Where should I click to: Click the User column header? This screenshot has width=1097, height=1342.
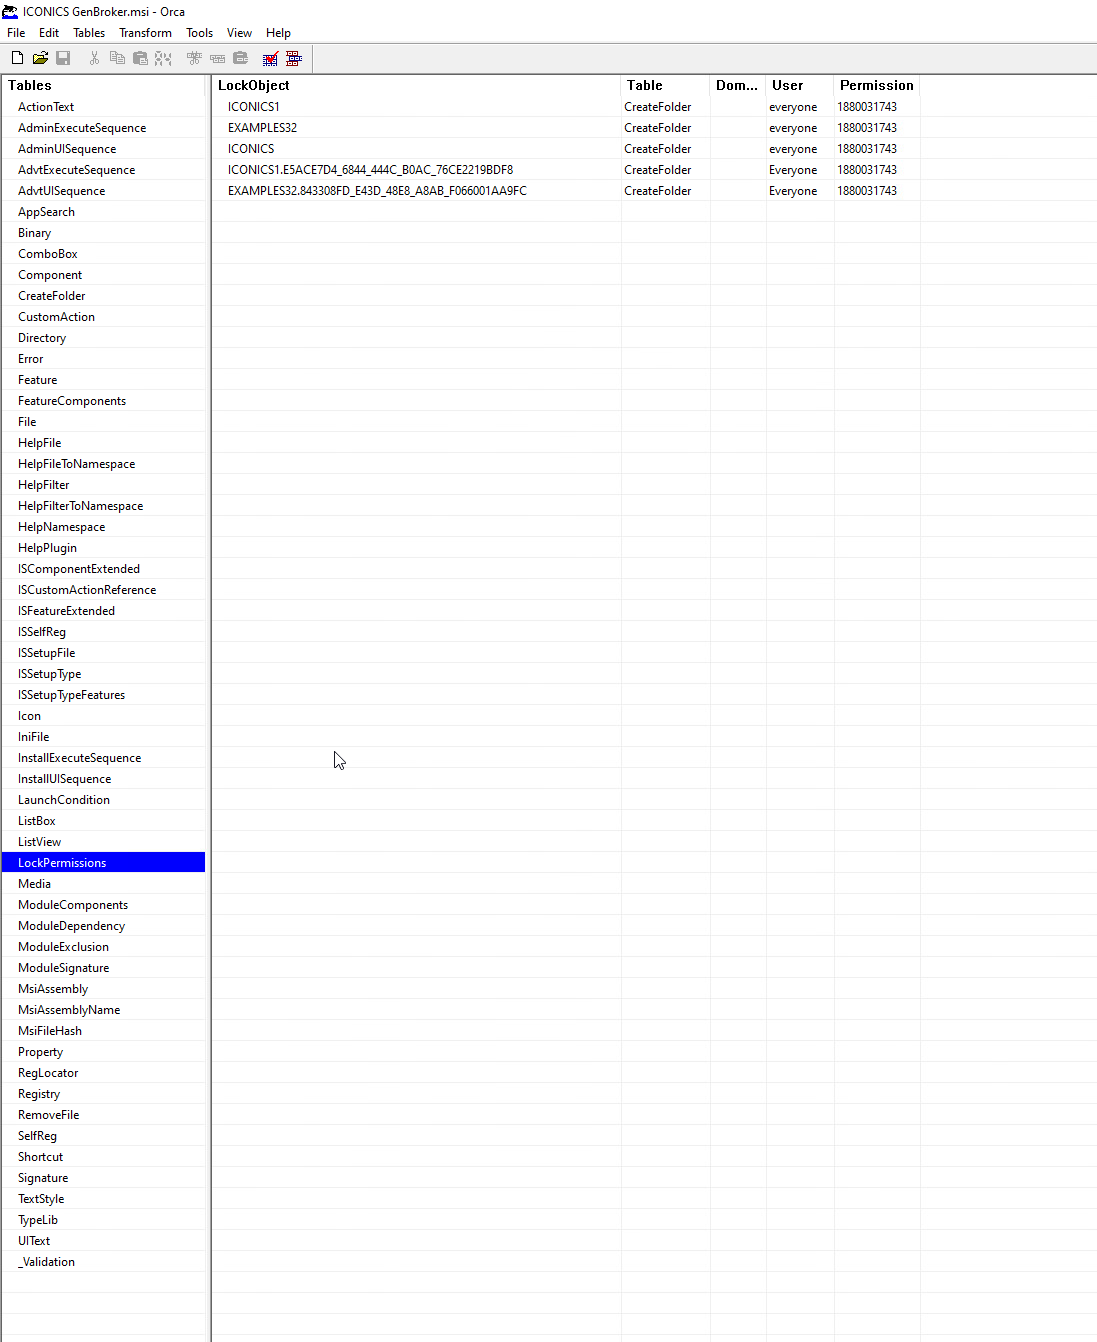[x=800, y=85]
